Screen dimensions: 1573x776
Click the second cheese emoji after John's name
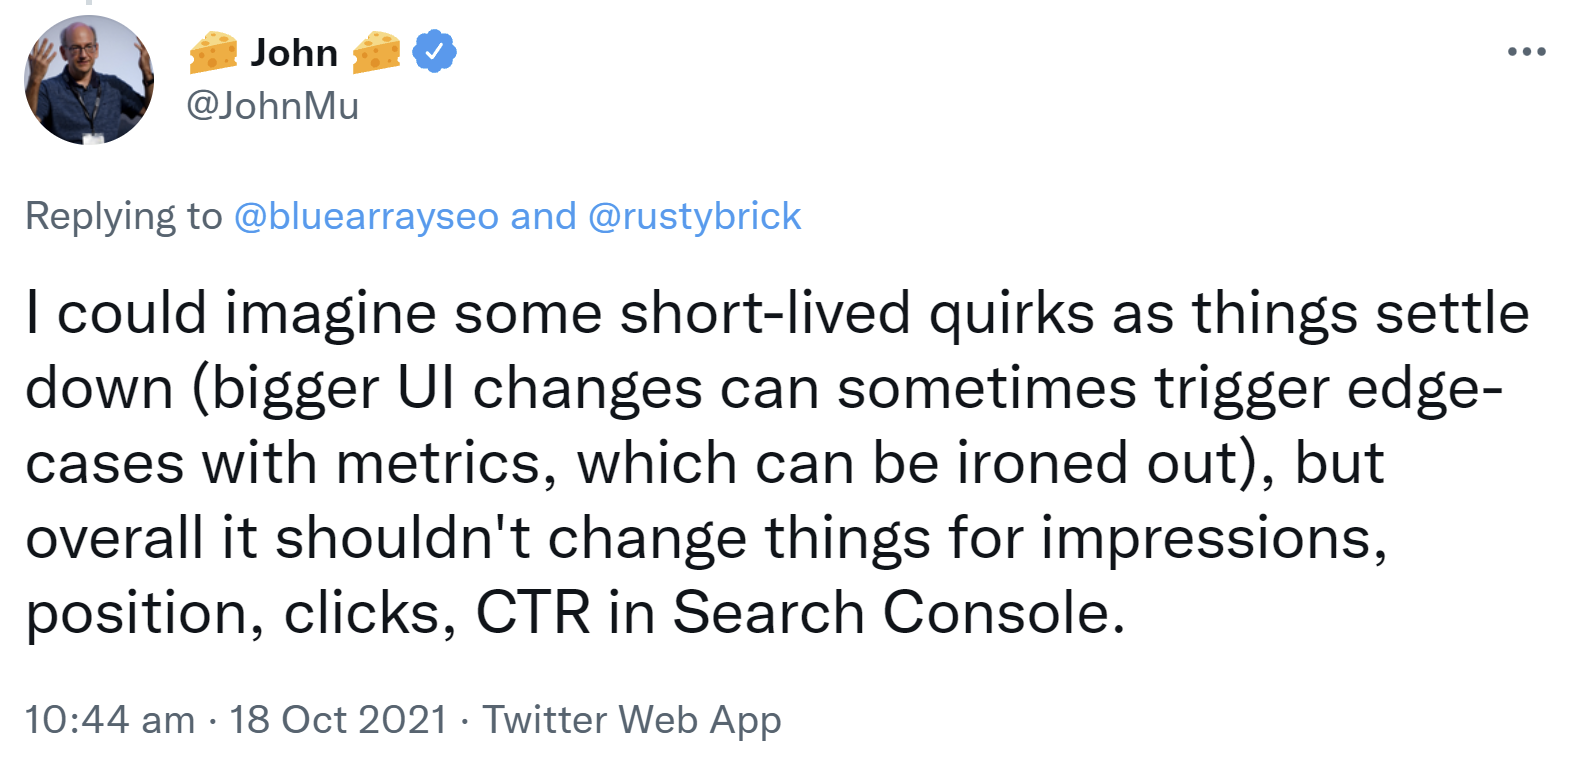[378, 52]
